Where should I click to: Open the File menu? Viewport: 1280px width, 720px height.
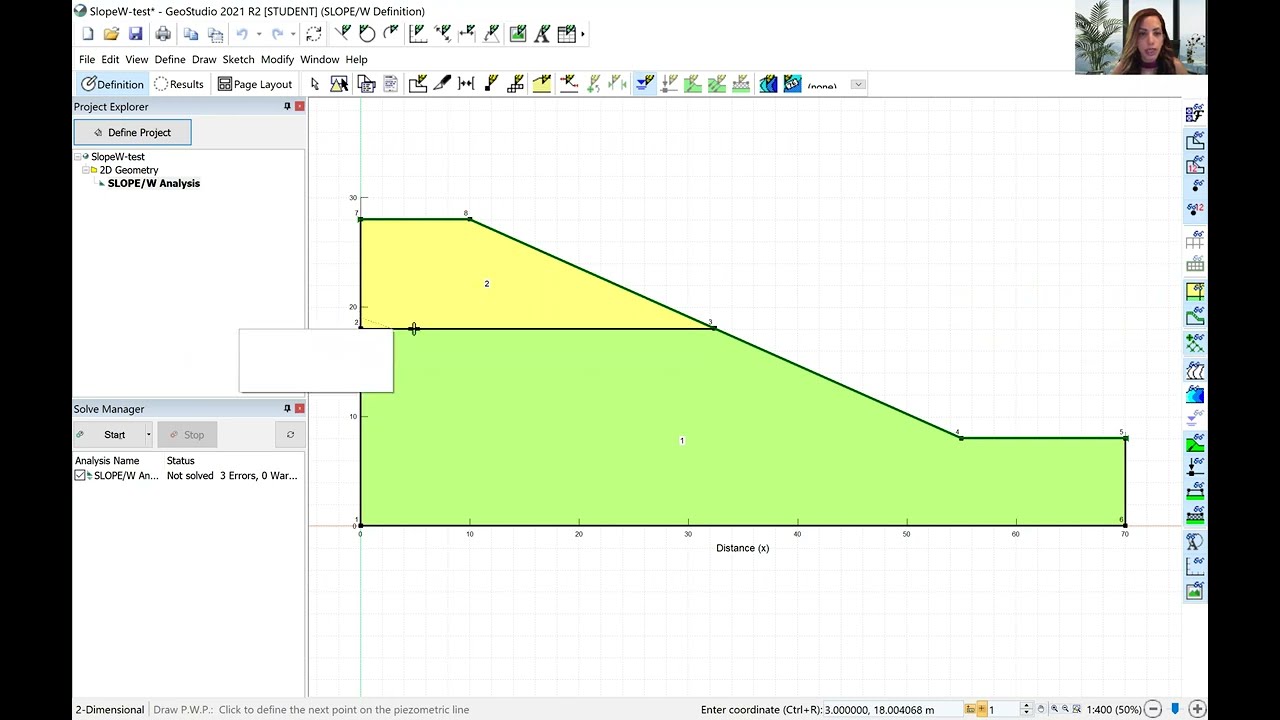point(87,59)
